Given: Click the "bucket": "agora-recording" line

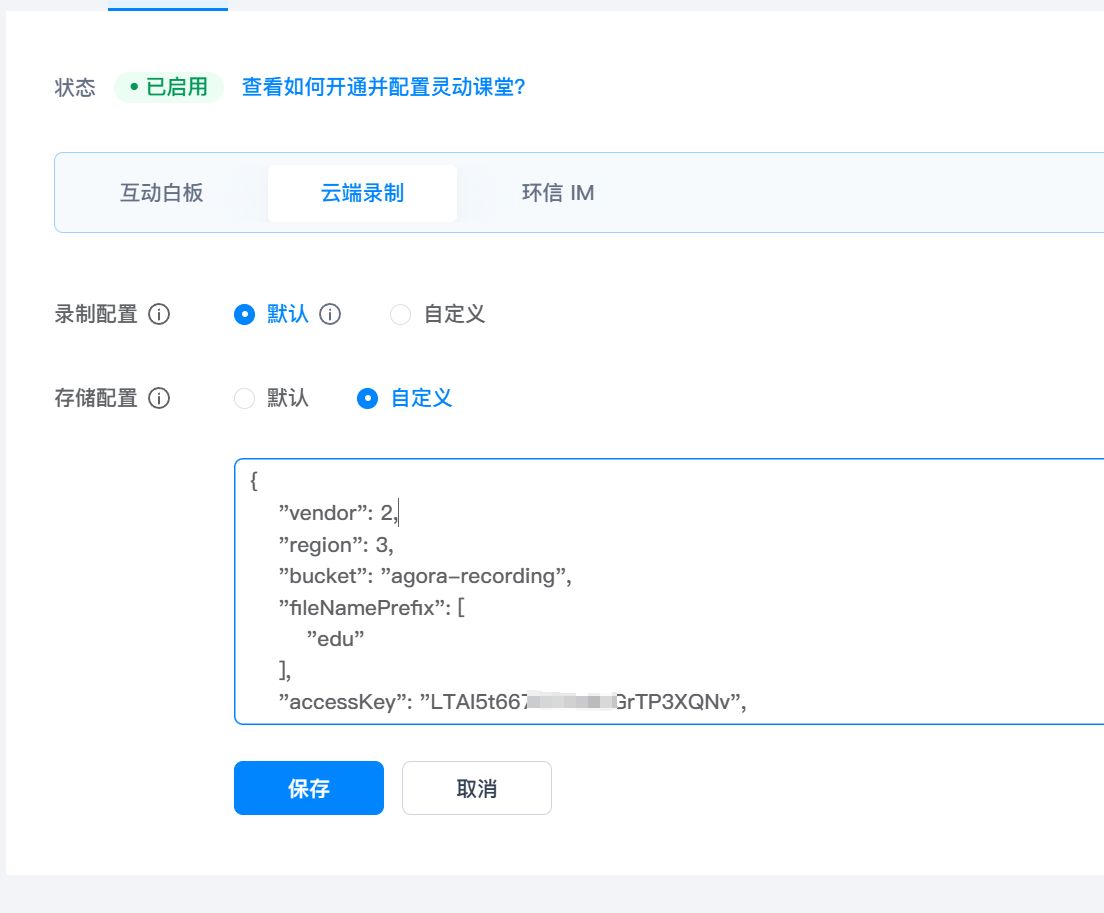Looking at the screenshot, I should coord(425,576).
